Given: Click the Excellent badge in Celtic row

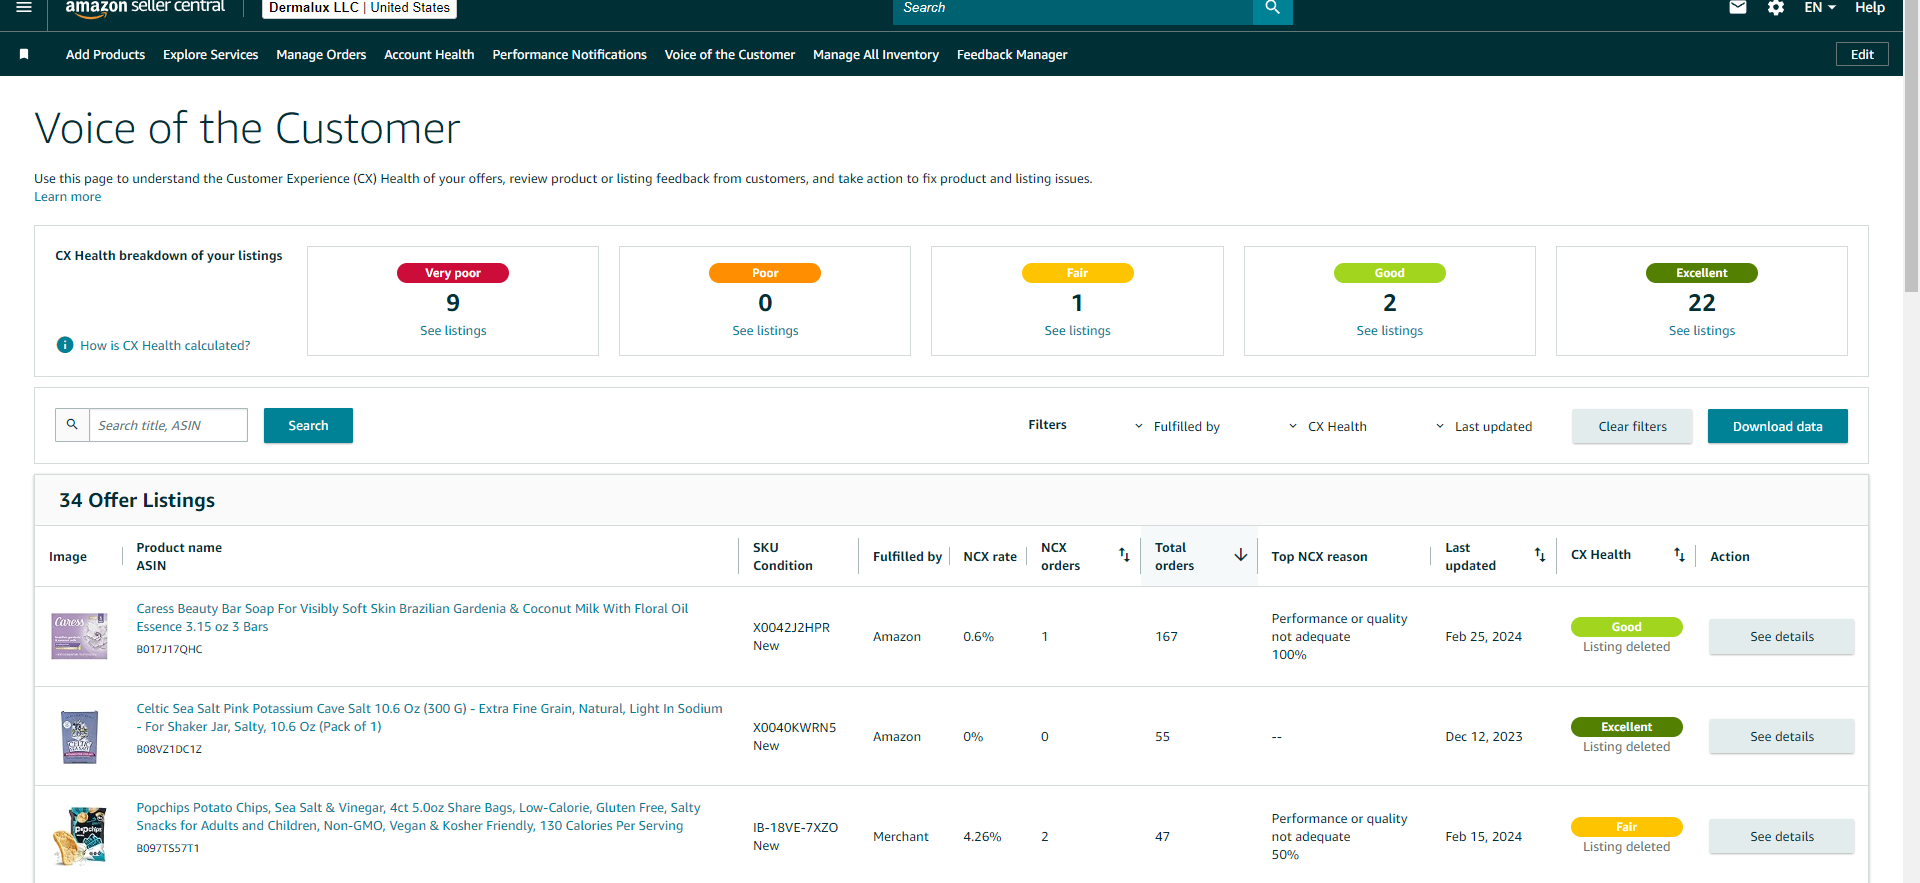Looking at the screenshot, I should click(x=1626, y=727).
